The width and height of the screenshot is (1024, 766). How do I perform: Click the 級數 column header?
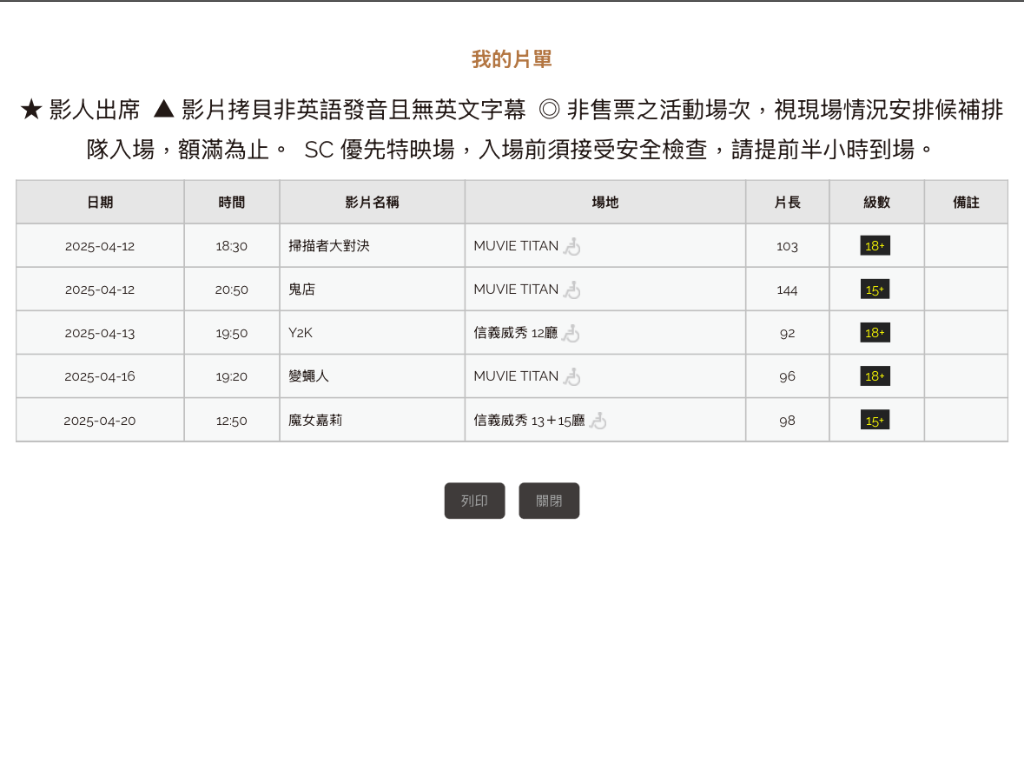(876, 202)
